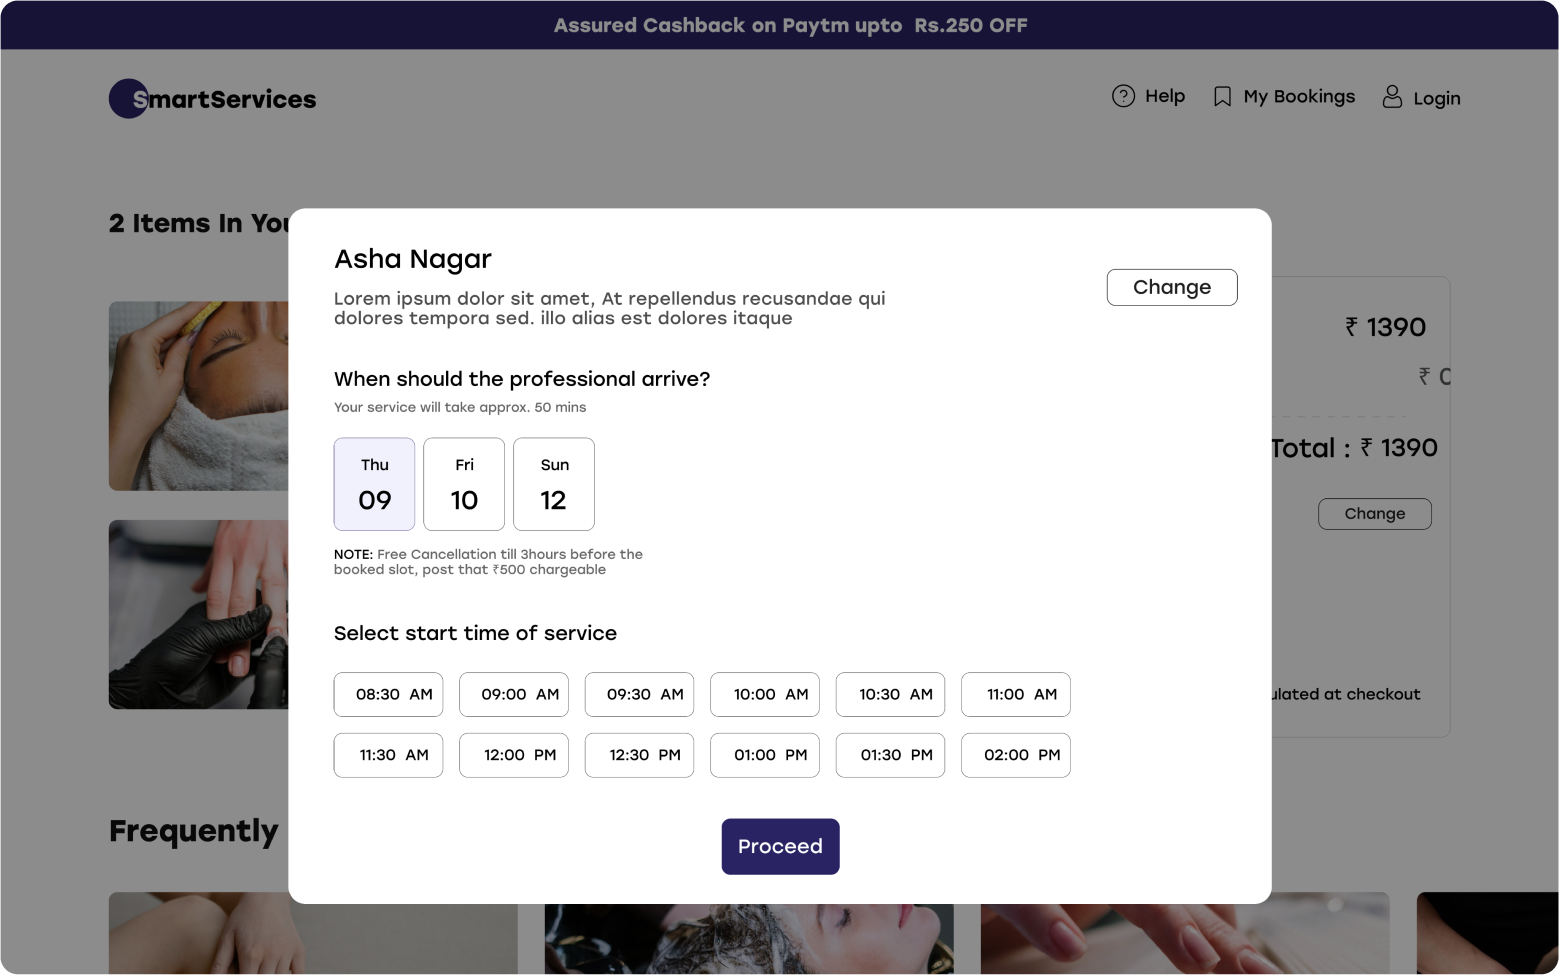Click the Login link text
Viewport: 1559px width, 975px height.
pos(1436,98)
